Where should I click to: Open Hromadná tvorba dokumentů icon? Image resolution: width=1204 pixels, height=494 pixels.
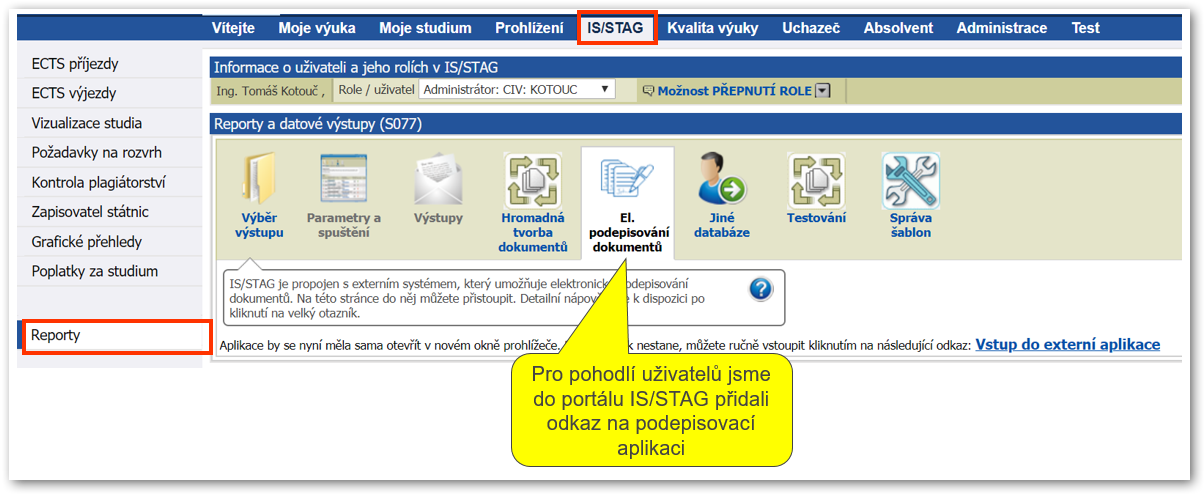click(x=532, y=180)
